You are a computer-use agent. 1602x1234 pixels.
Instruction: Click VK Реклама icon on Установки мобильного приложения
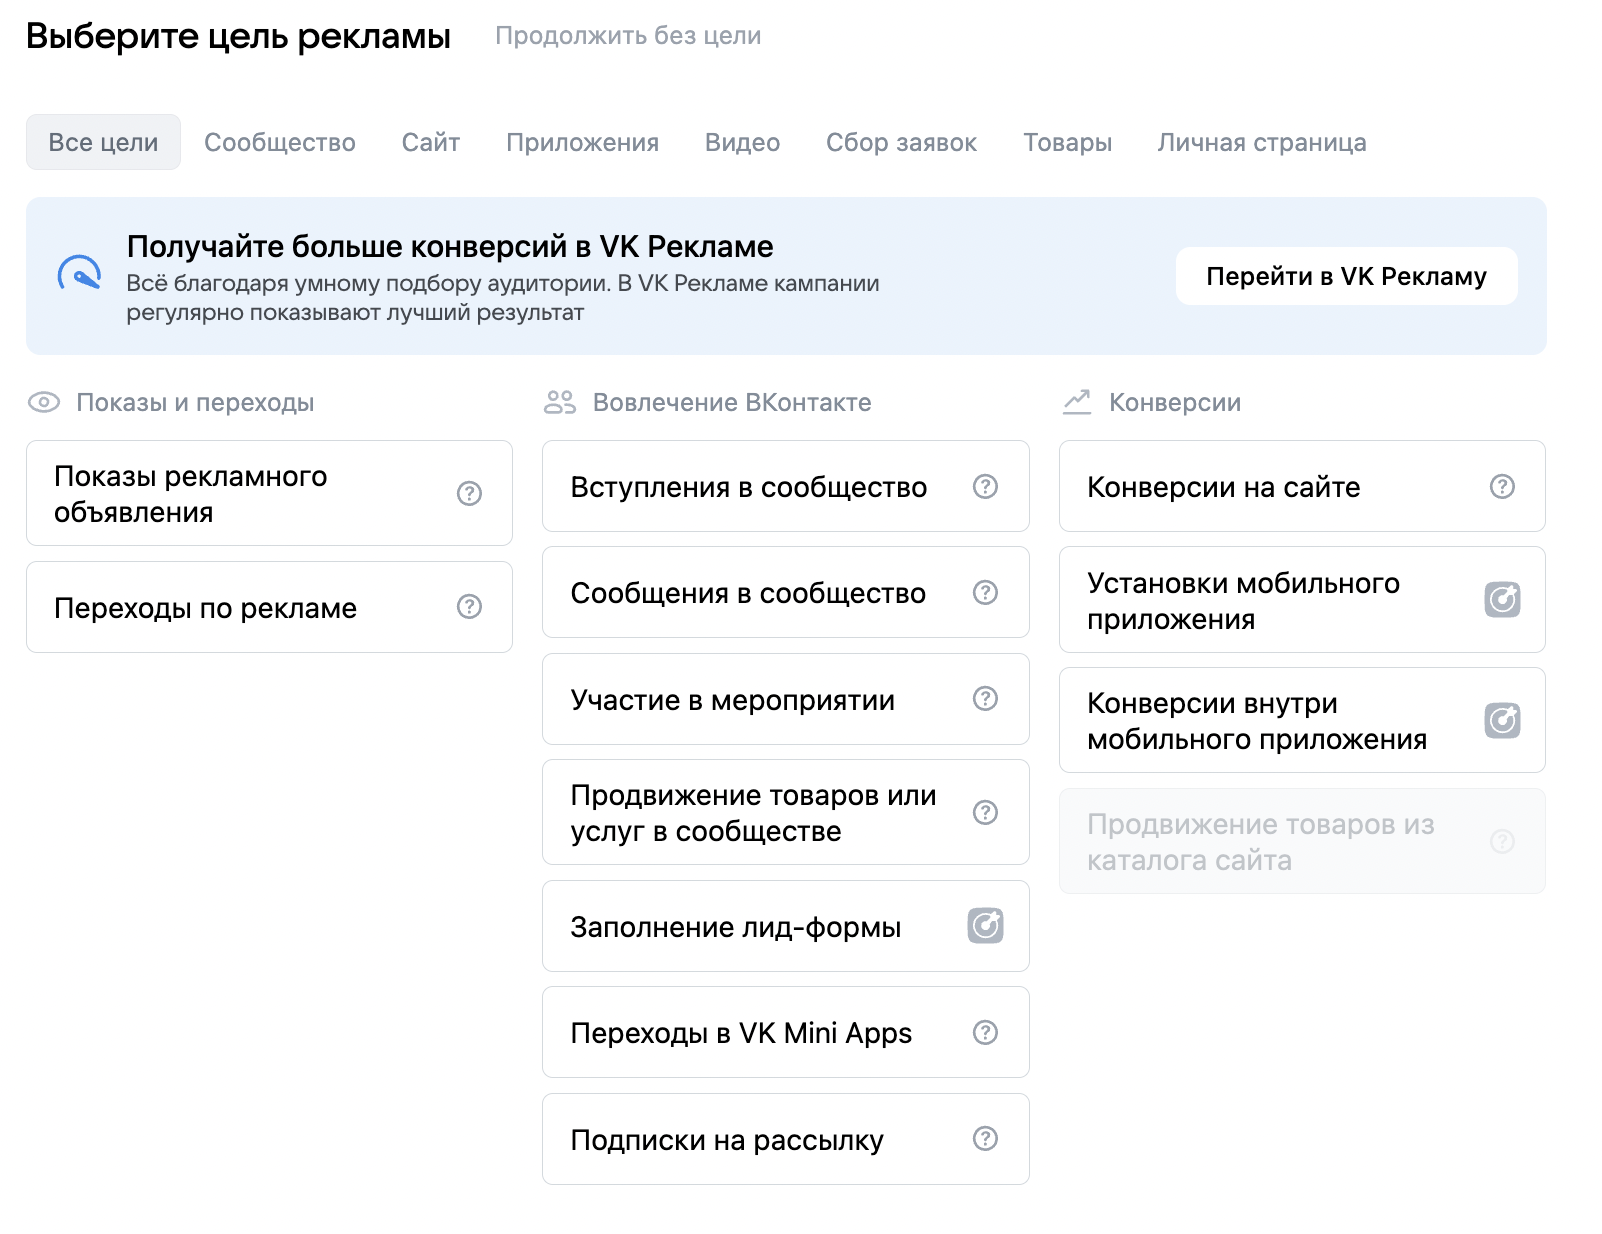(1501, 600)
